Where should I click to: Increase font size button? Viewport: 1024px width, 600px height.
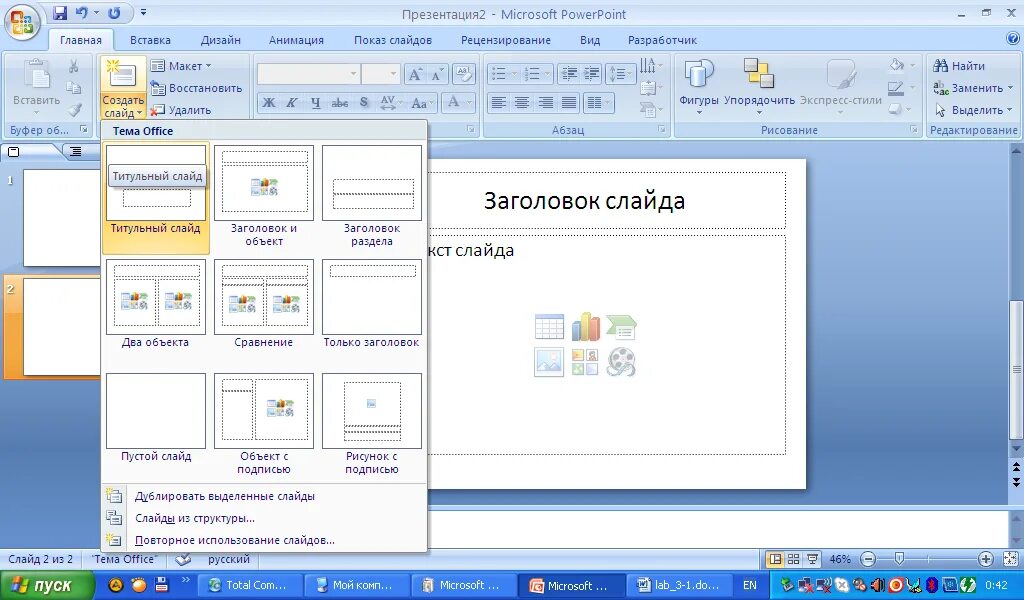click(x=415, y=74)
